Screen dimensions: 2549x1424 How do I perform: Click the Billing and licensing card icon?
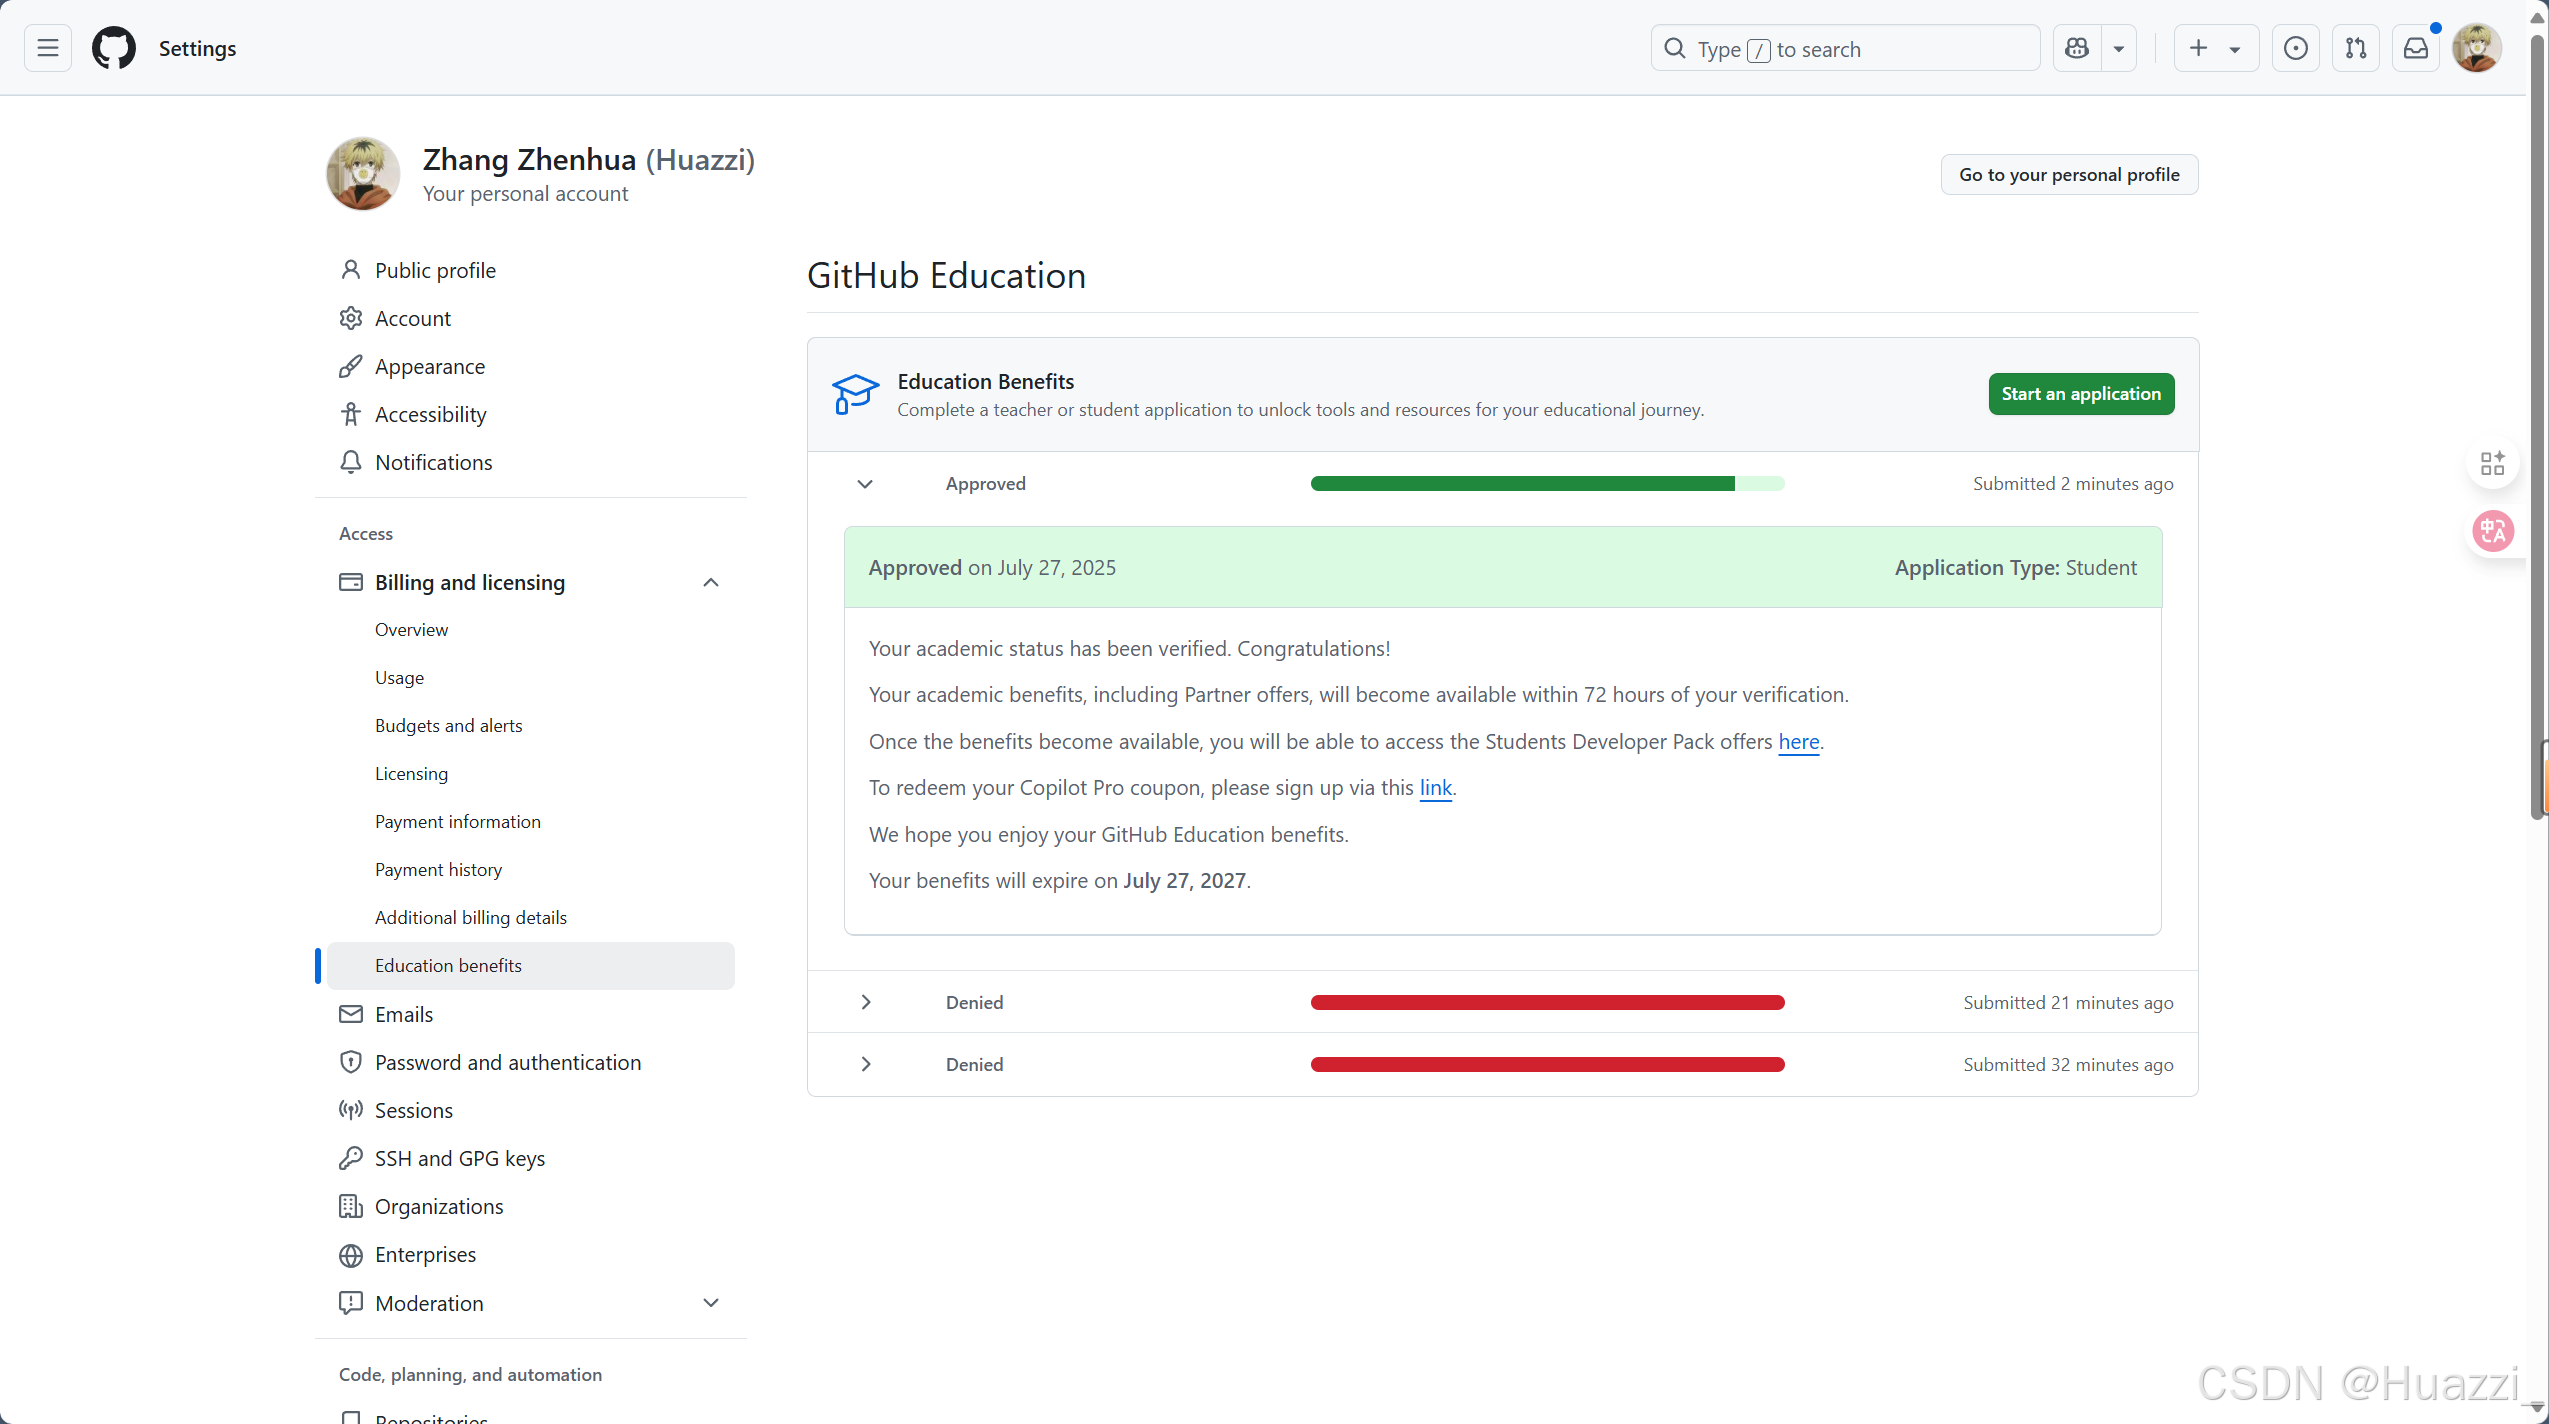coord(351,582)
